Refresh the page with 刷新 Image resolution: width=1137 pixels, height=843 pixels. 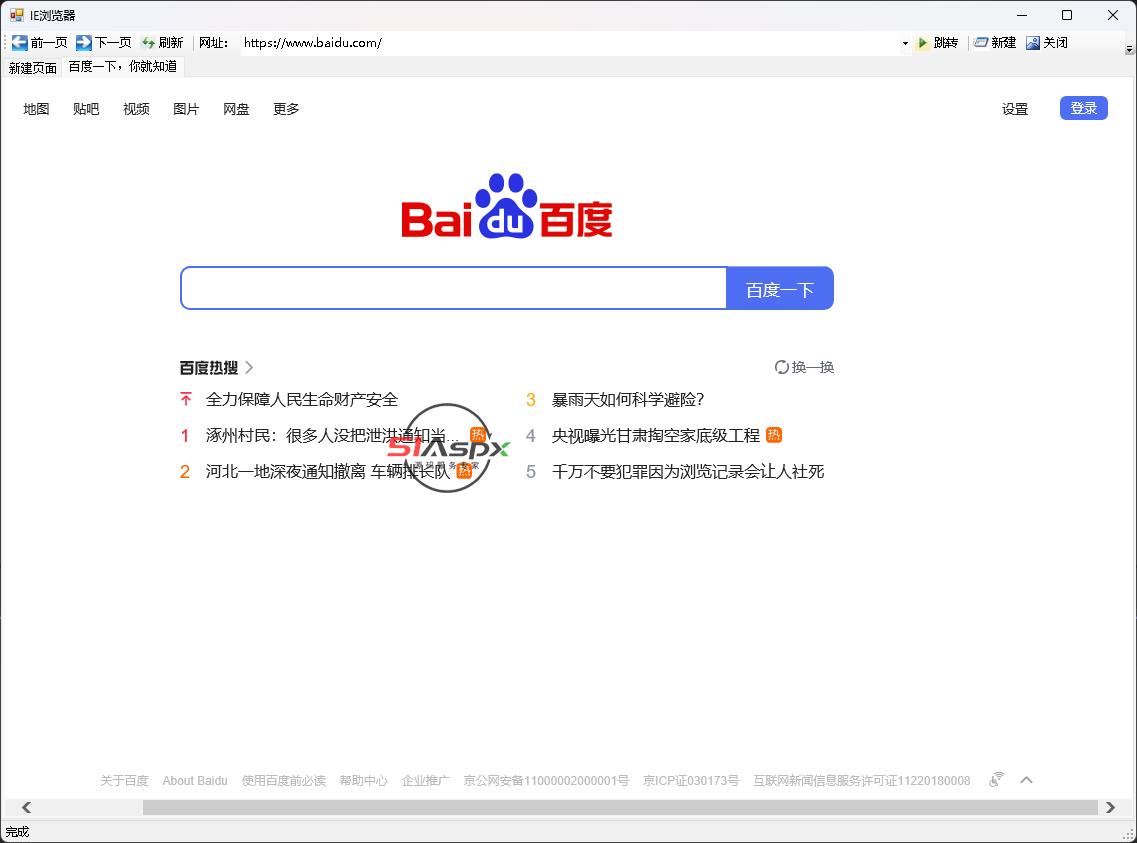pyautogui.click(x=162, y=43)
